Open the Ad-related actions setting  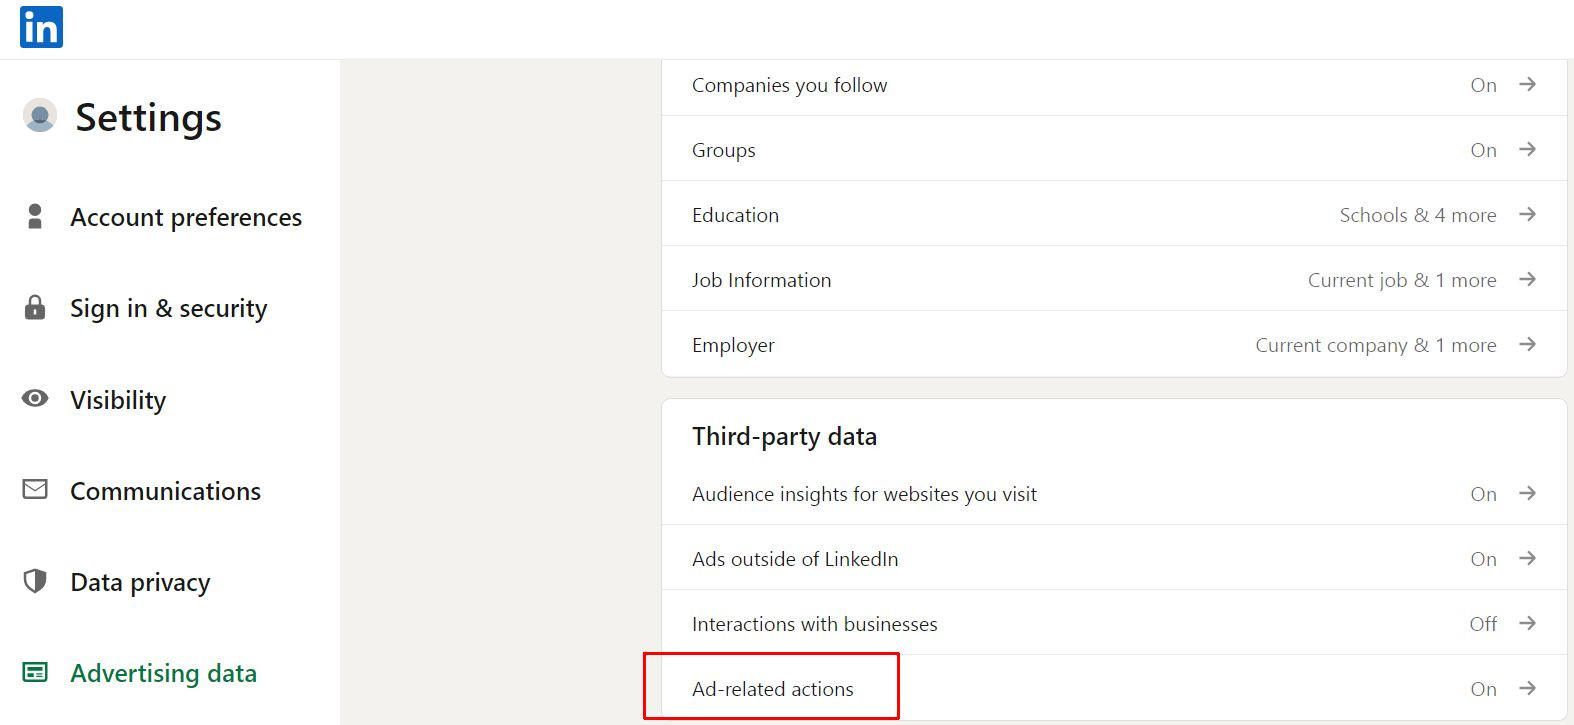pyautogui.click(x=773, y=689)
